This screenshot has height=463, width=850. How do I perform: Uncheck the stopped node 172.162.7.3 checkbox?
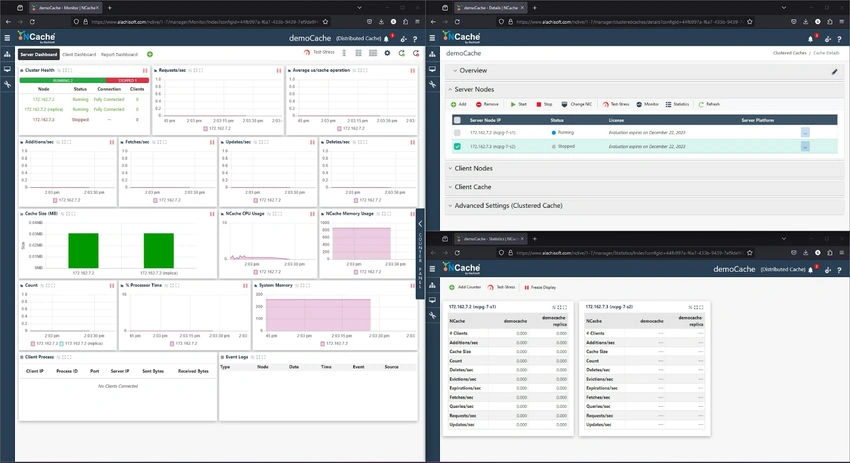pyautogui.click(x=457, y=146)
